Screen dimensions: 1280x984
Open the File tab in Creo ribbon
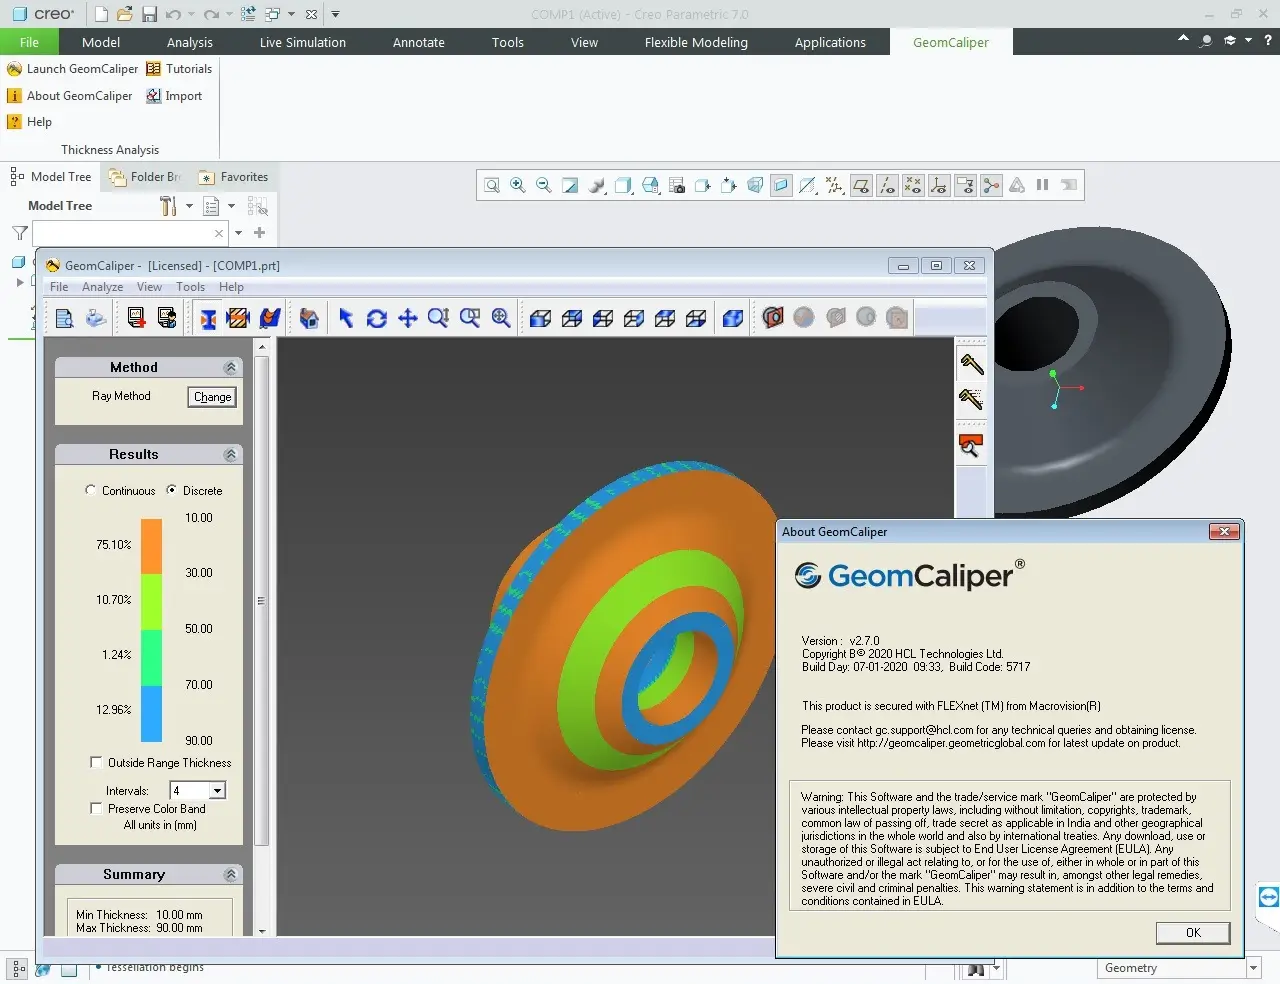(x=29, y=42)
